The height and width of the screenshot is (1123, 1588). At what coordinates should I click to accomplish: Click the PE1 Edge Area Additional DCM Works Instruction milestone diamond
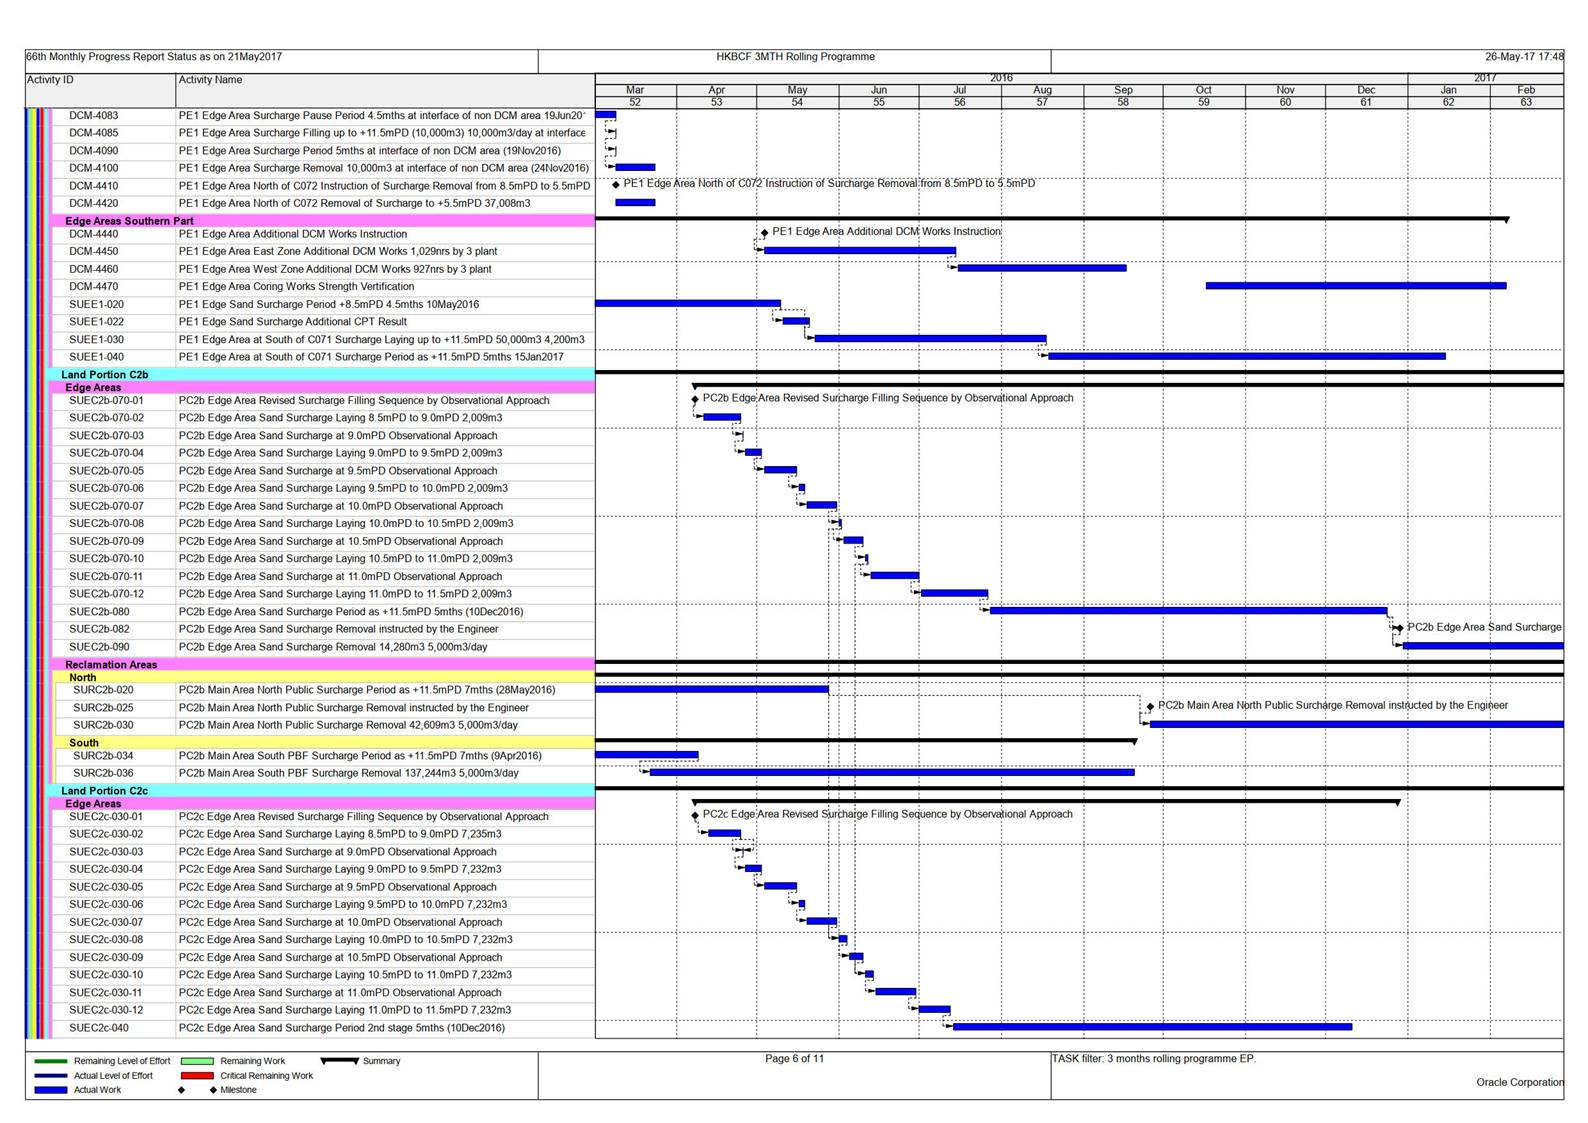pyautogui.click(x=765, y=233)
